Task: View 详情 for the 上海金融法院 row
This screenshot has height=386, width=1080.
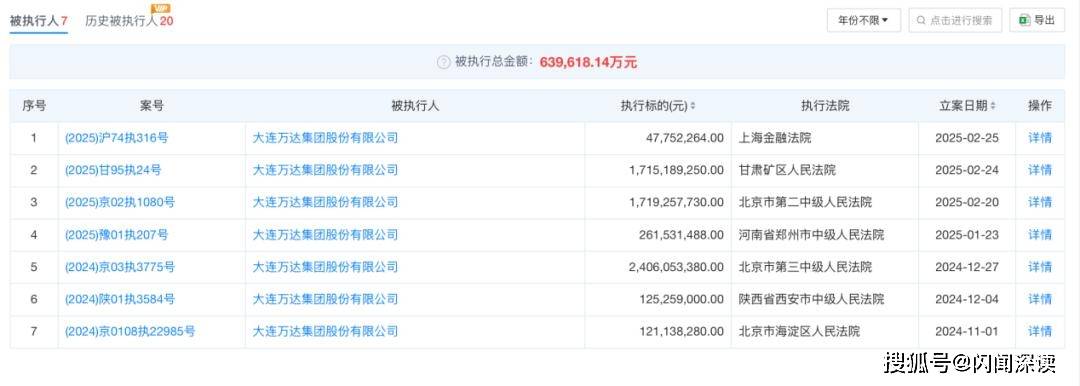Action: pyautogui.click(x=1040, y=138)
